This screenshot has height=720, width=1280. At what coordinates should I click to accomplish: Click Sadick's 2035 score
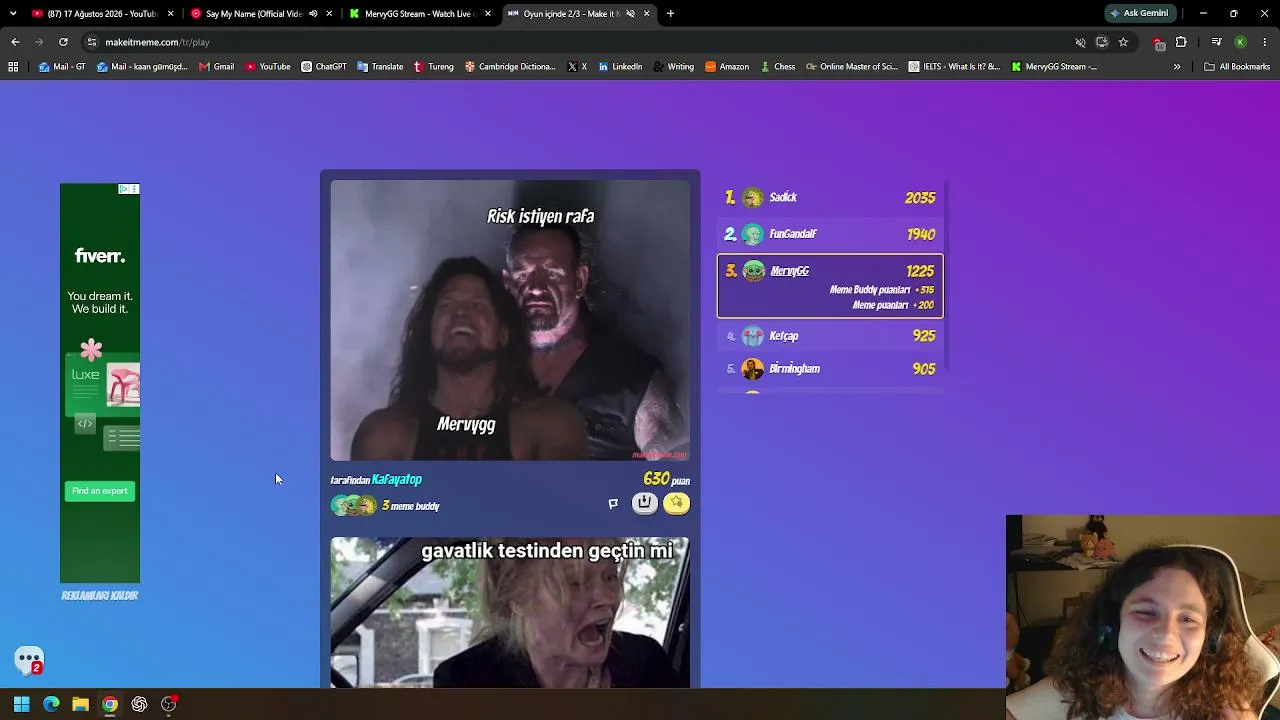(920, 198)
